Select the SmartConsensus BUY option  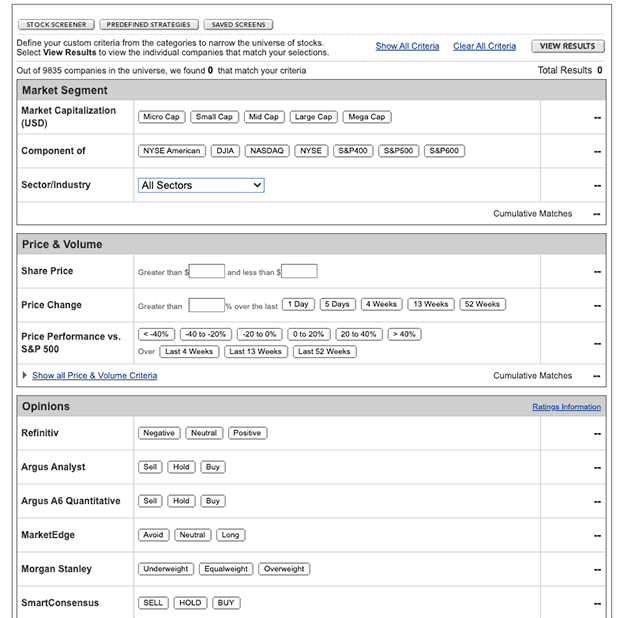pos(226,603)
